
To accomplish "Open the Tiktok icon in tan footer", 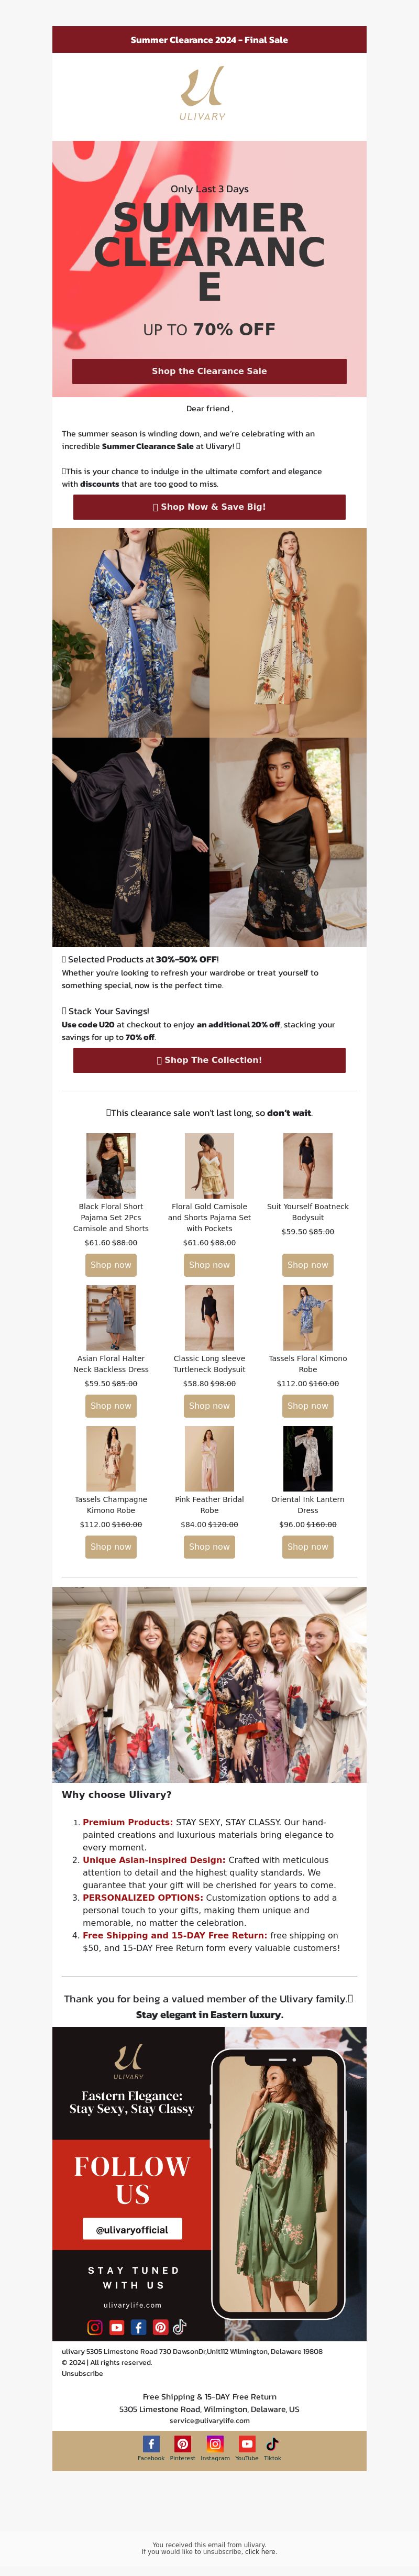I will click(272, 2443).
